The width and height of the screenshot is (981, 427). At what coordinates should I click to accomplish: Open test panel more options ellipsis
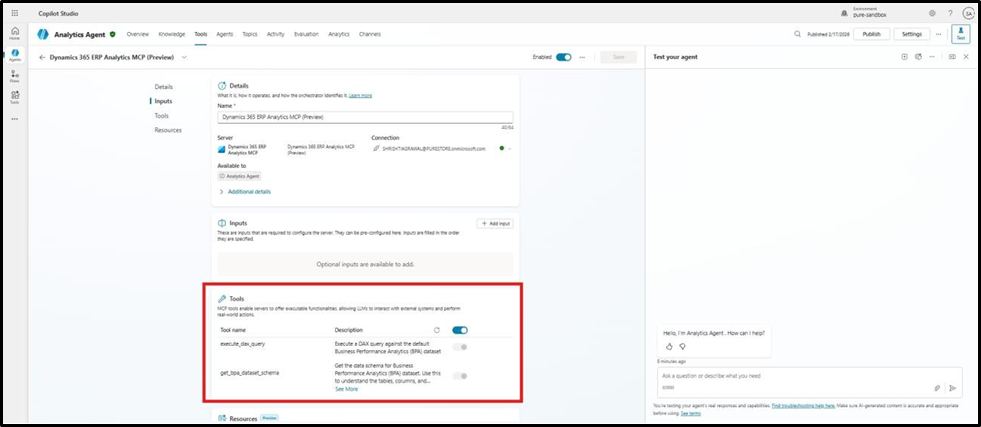[932, 56]
